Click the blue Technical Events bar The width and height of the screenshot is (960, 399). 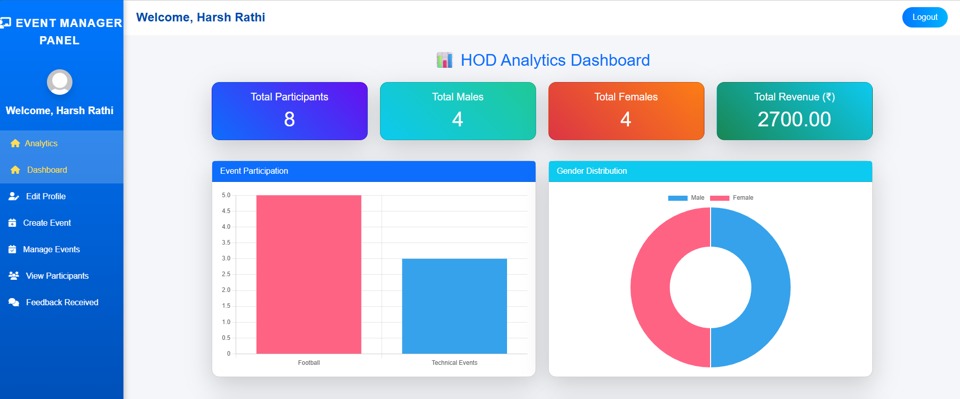click(454, 306)
